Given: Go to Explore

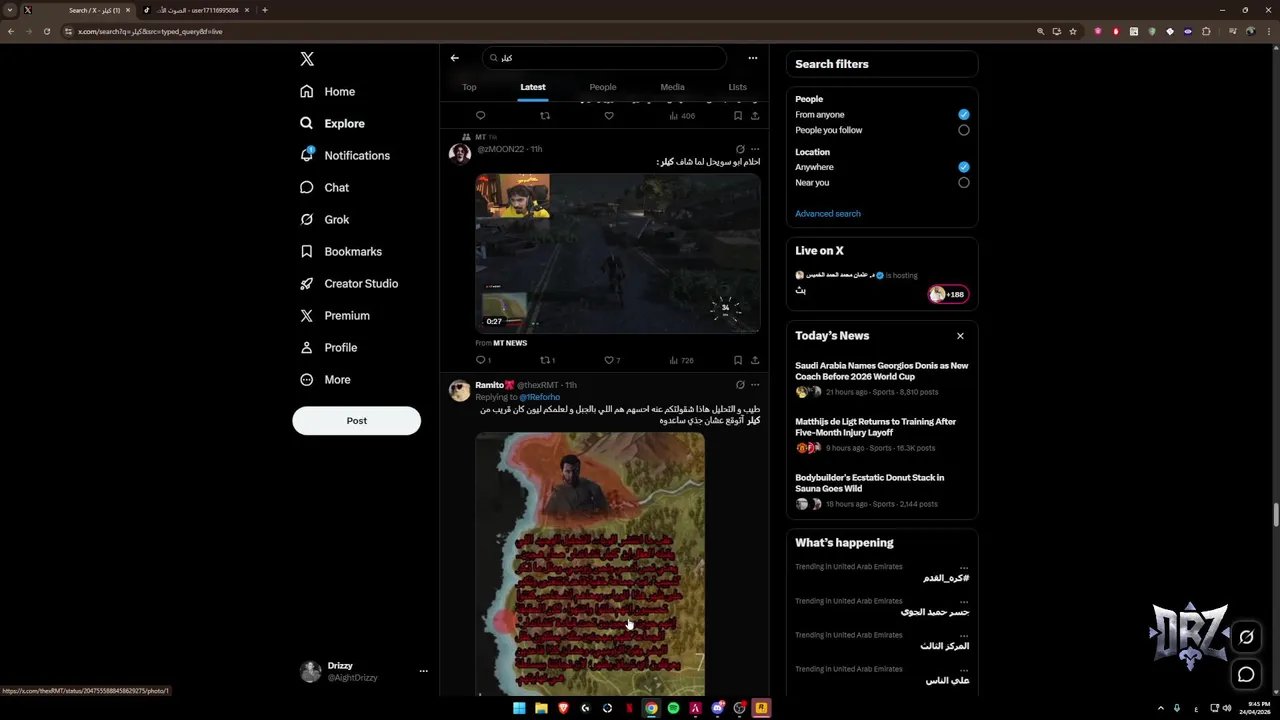Looking at the screenshot, I should 332,123.
